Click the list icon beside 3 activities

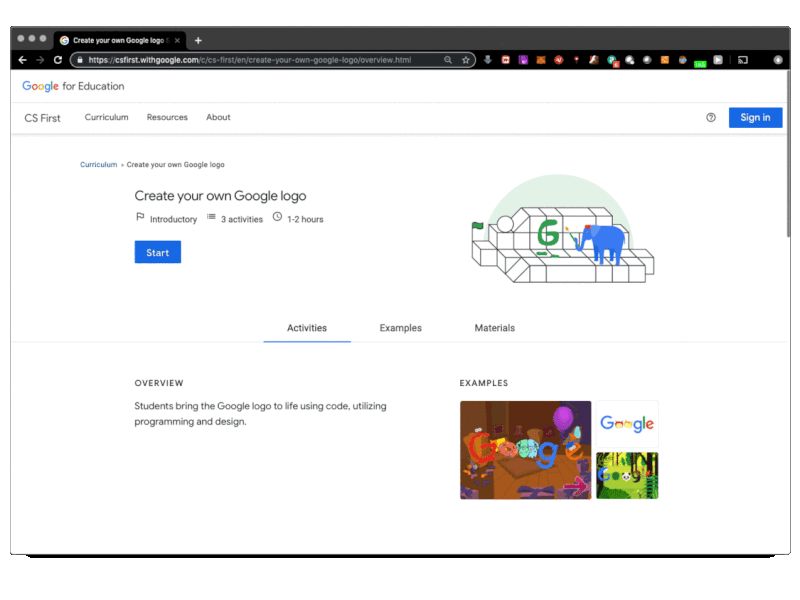211,217
